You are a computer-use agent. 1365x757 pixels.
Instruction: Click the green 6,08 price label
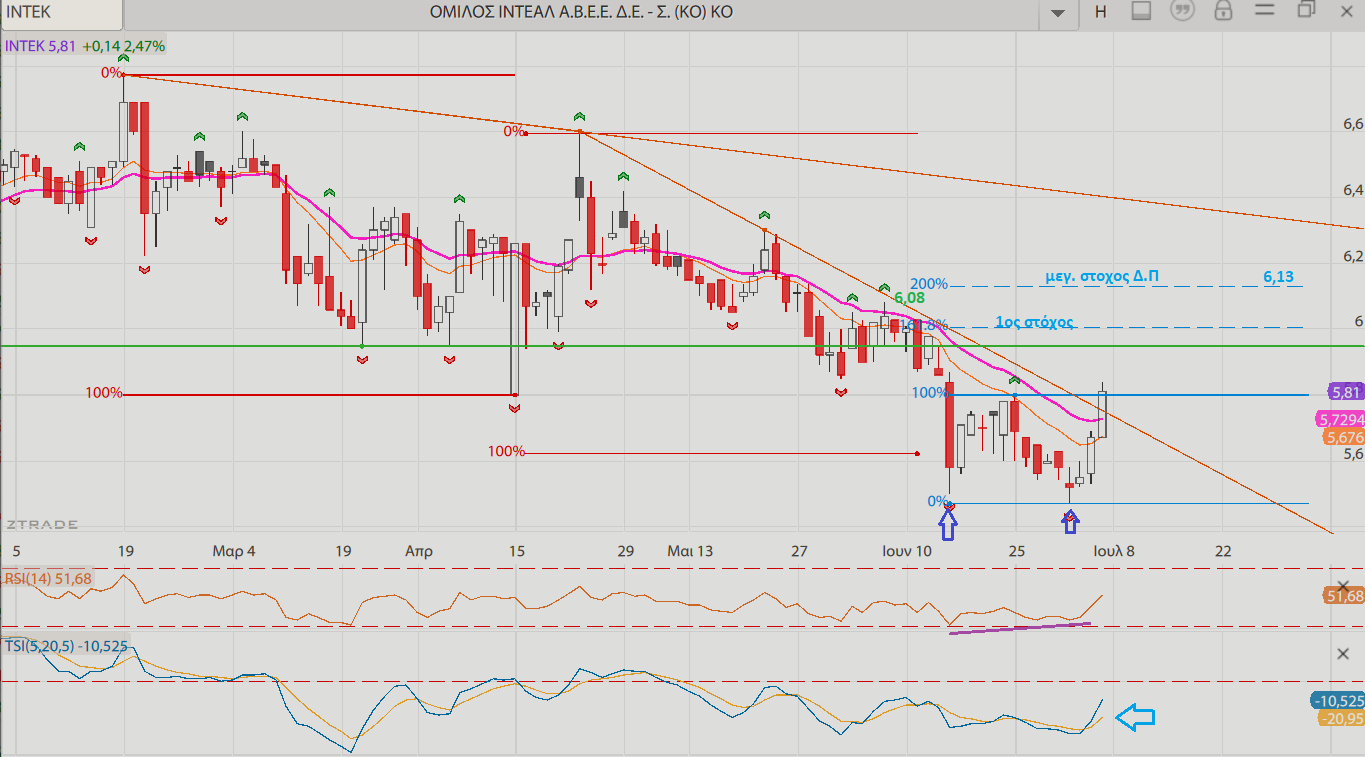pos(909,297)
